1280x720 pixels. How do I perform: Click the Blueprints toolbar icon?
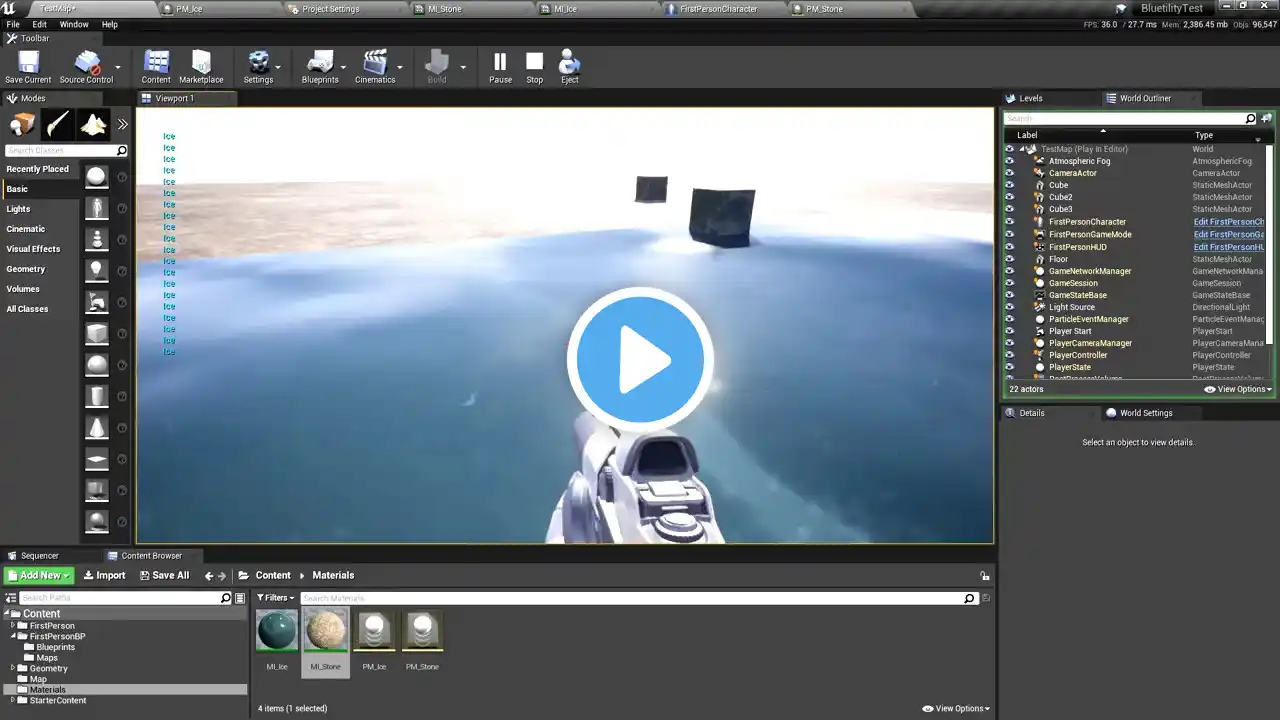click(320, 67)
